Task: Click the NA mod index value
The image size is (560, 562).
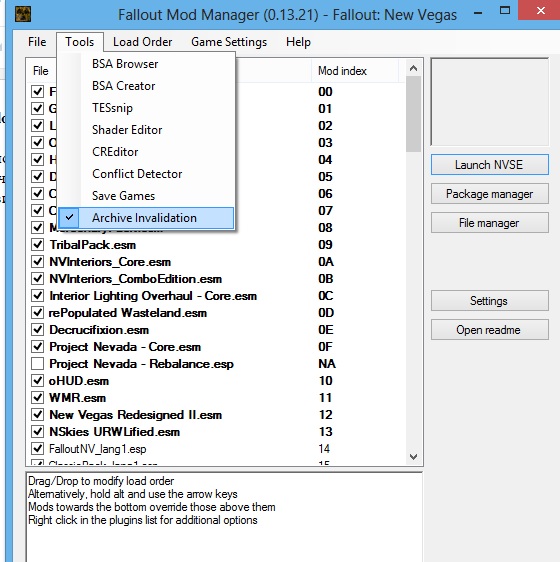Action: [327, 364]
